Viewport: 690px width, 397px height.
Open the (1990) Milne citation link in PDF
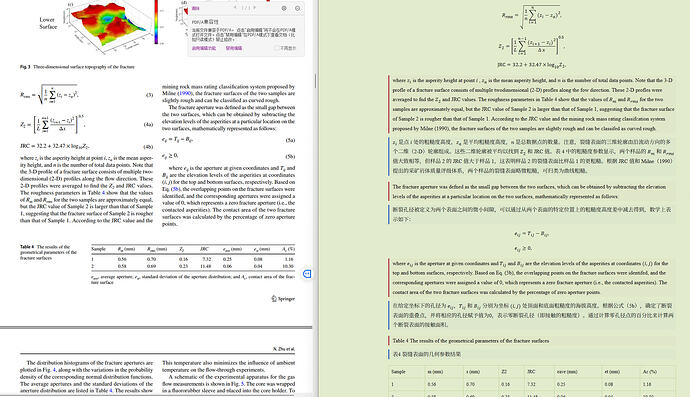point(184,93)
